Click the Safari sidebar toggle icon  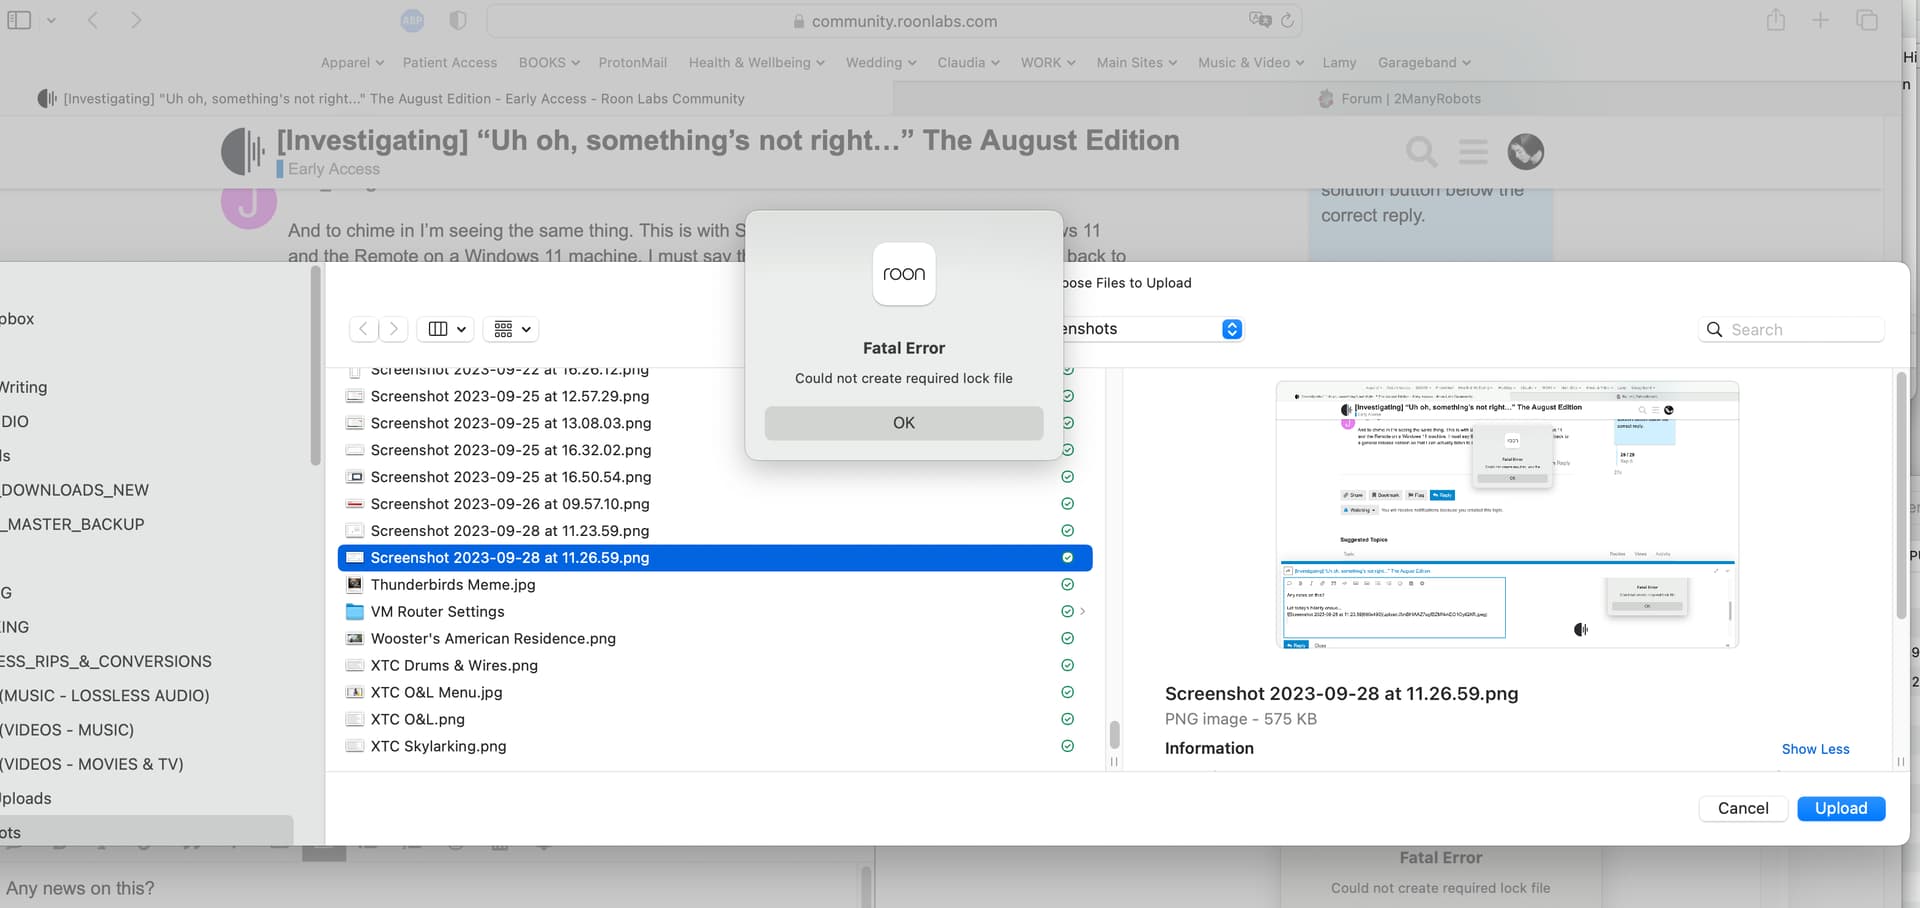19,20
